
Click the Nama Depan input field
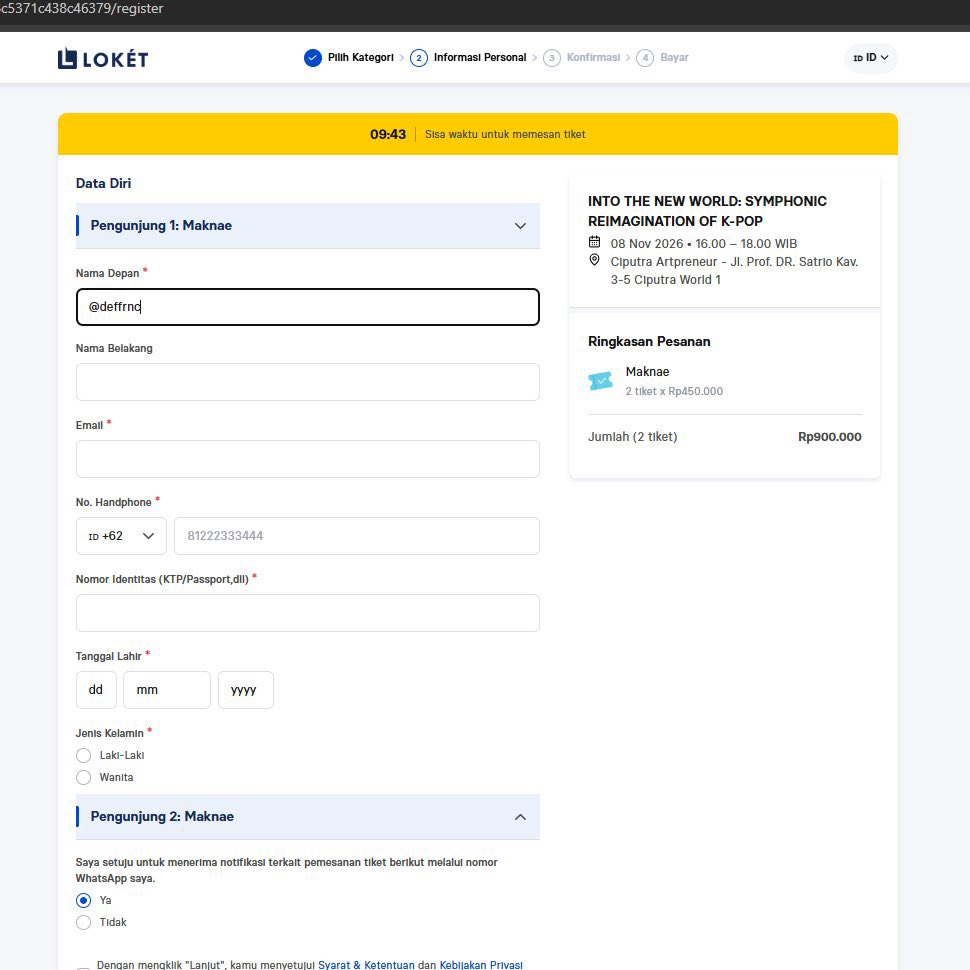(307, 307)
